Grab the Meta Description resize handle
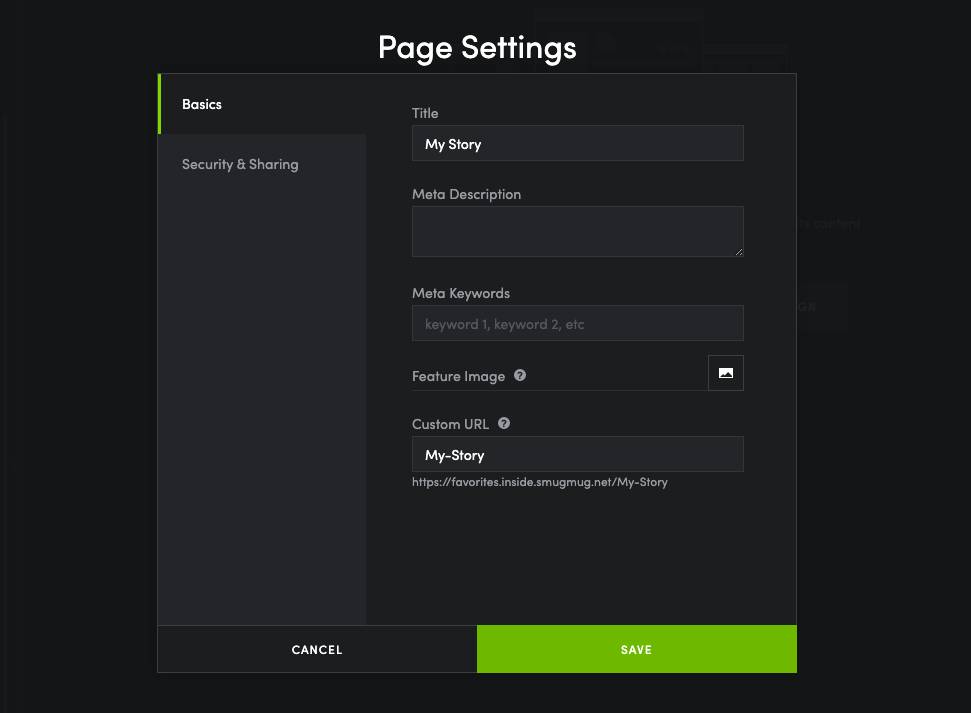 (x=739, y=252)
